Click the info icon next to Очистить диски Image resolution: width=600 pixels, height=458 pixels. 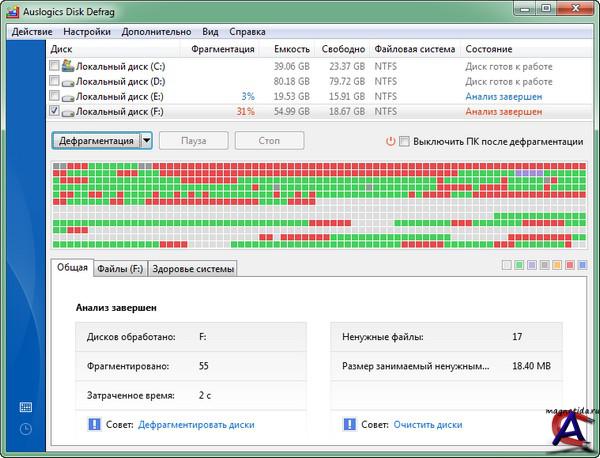point(348,425)
